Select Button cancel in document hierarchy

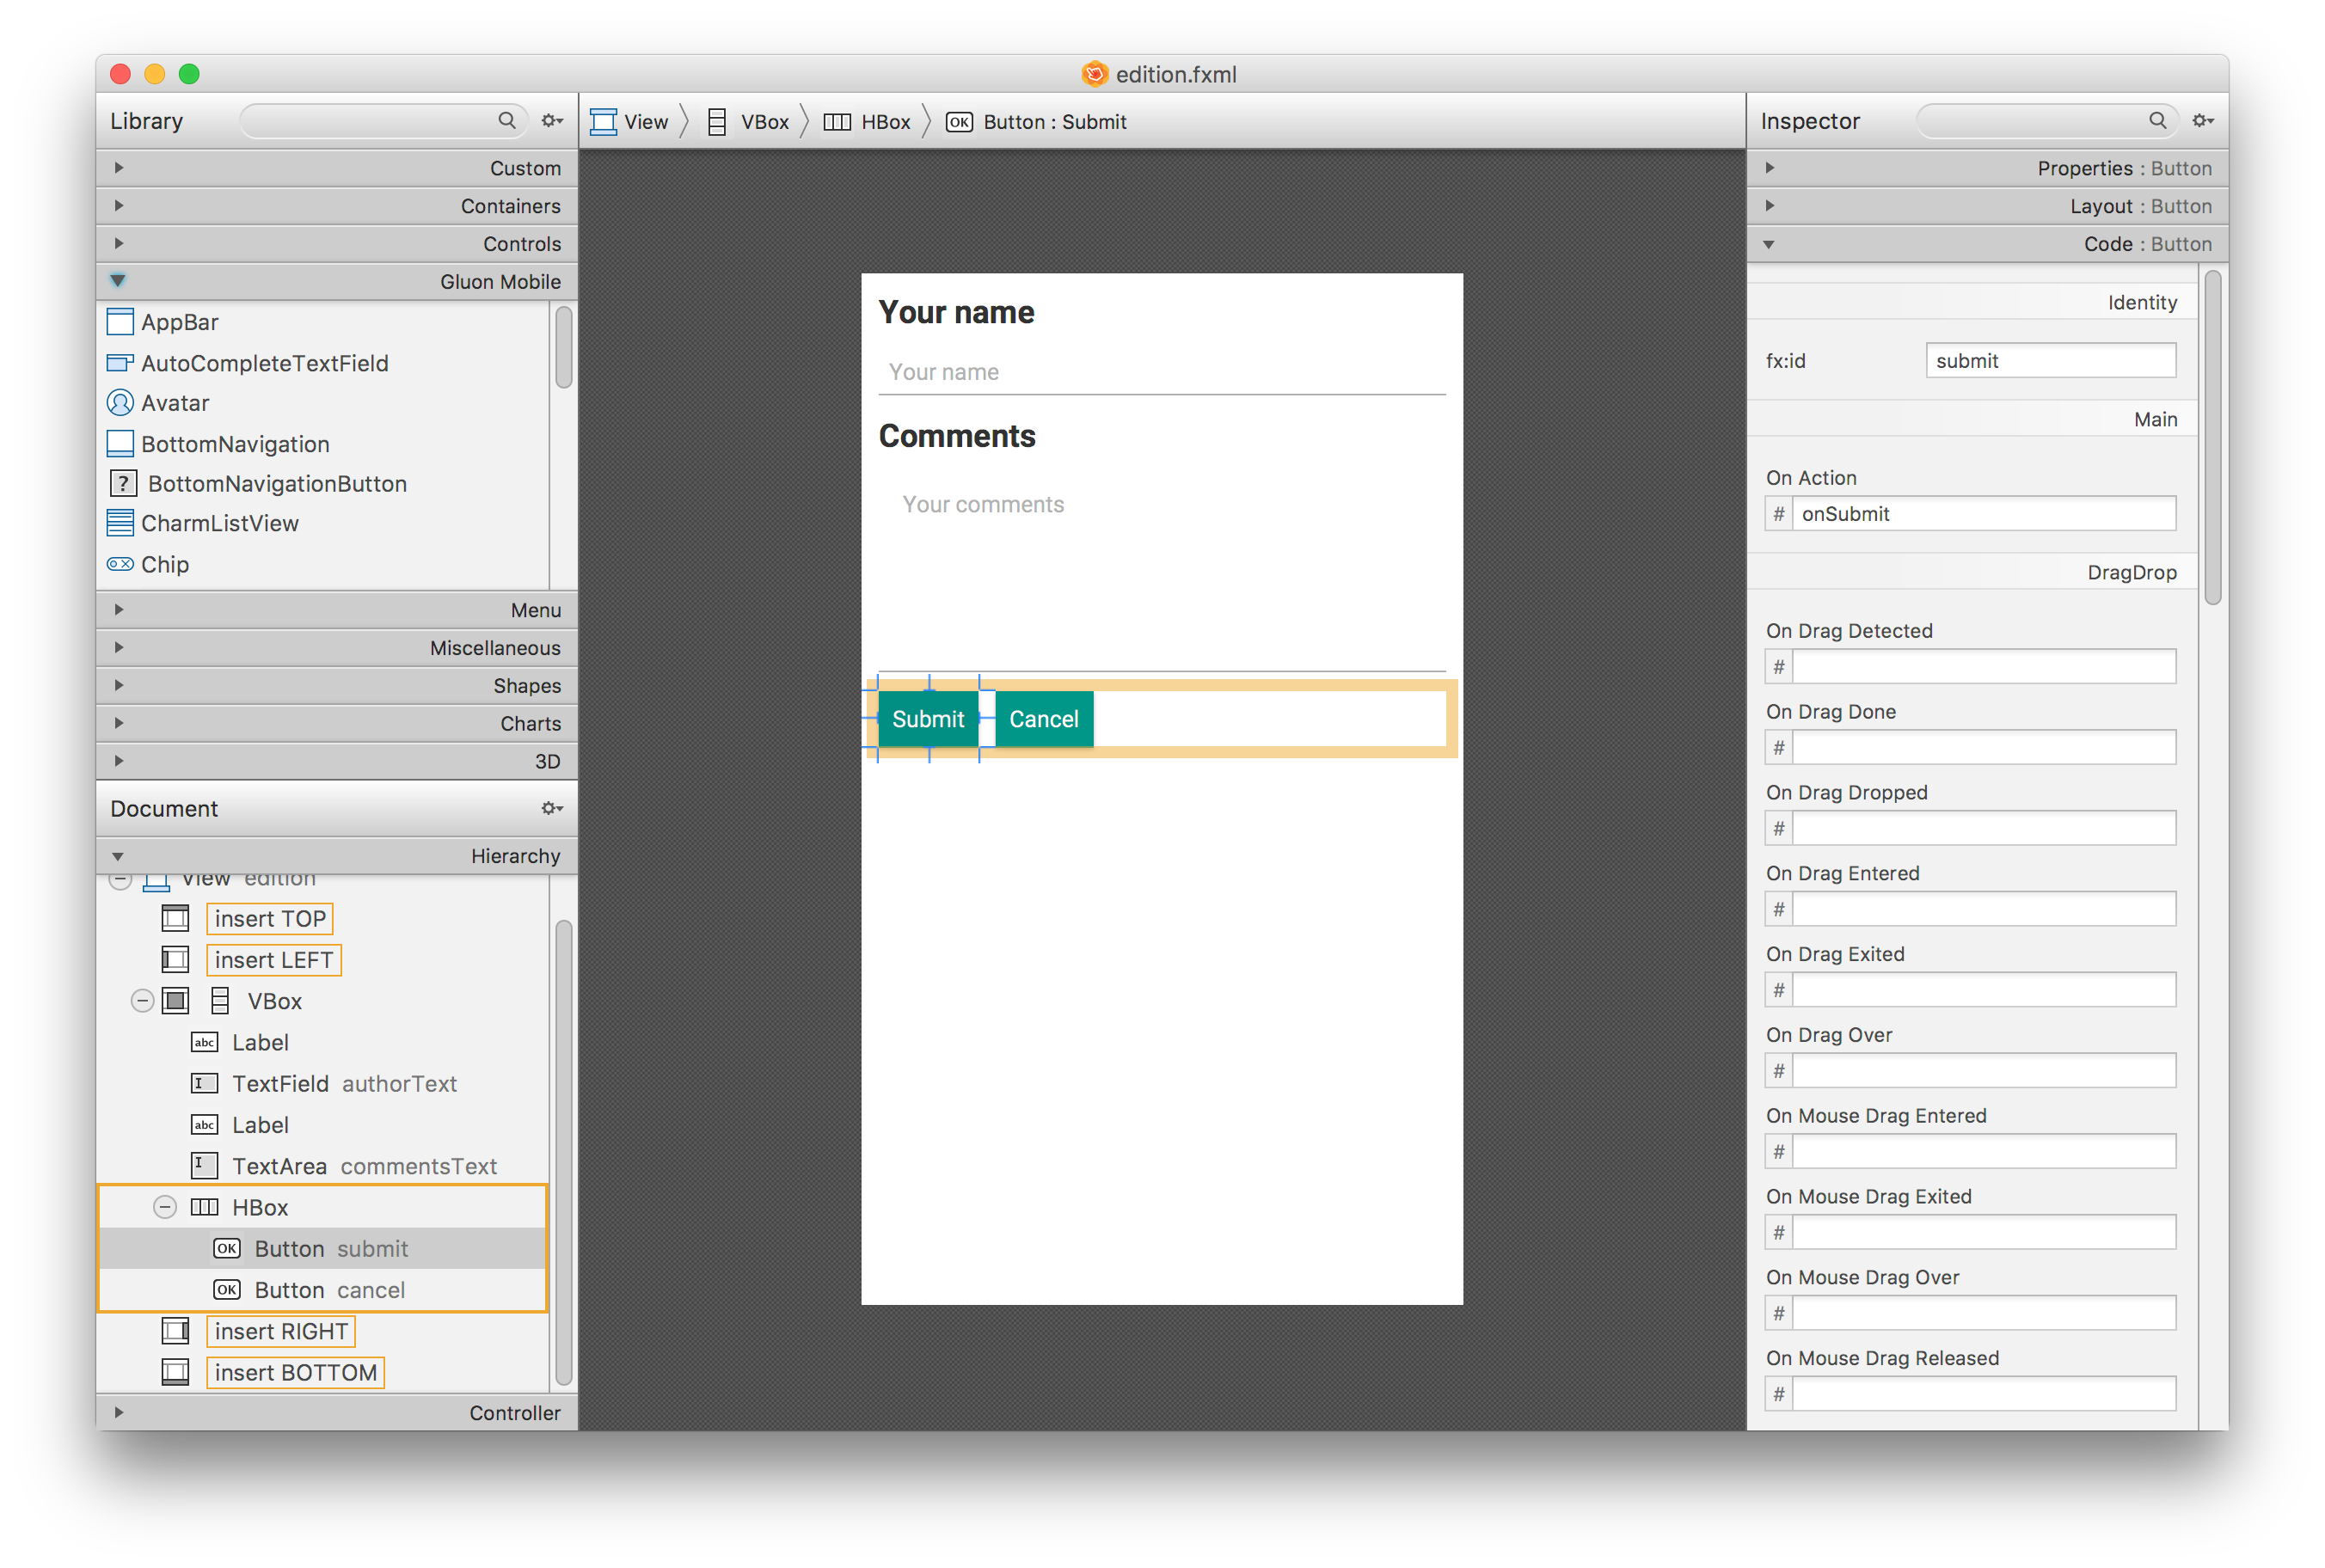point(320,1288)
